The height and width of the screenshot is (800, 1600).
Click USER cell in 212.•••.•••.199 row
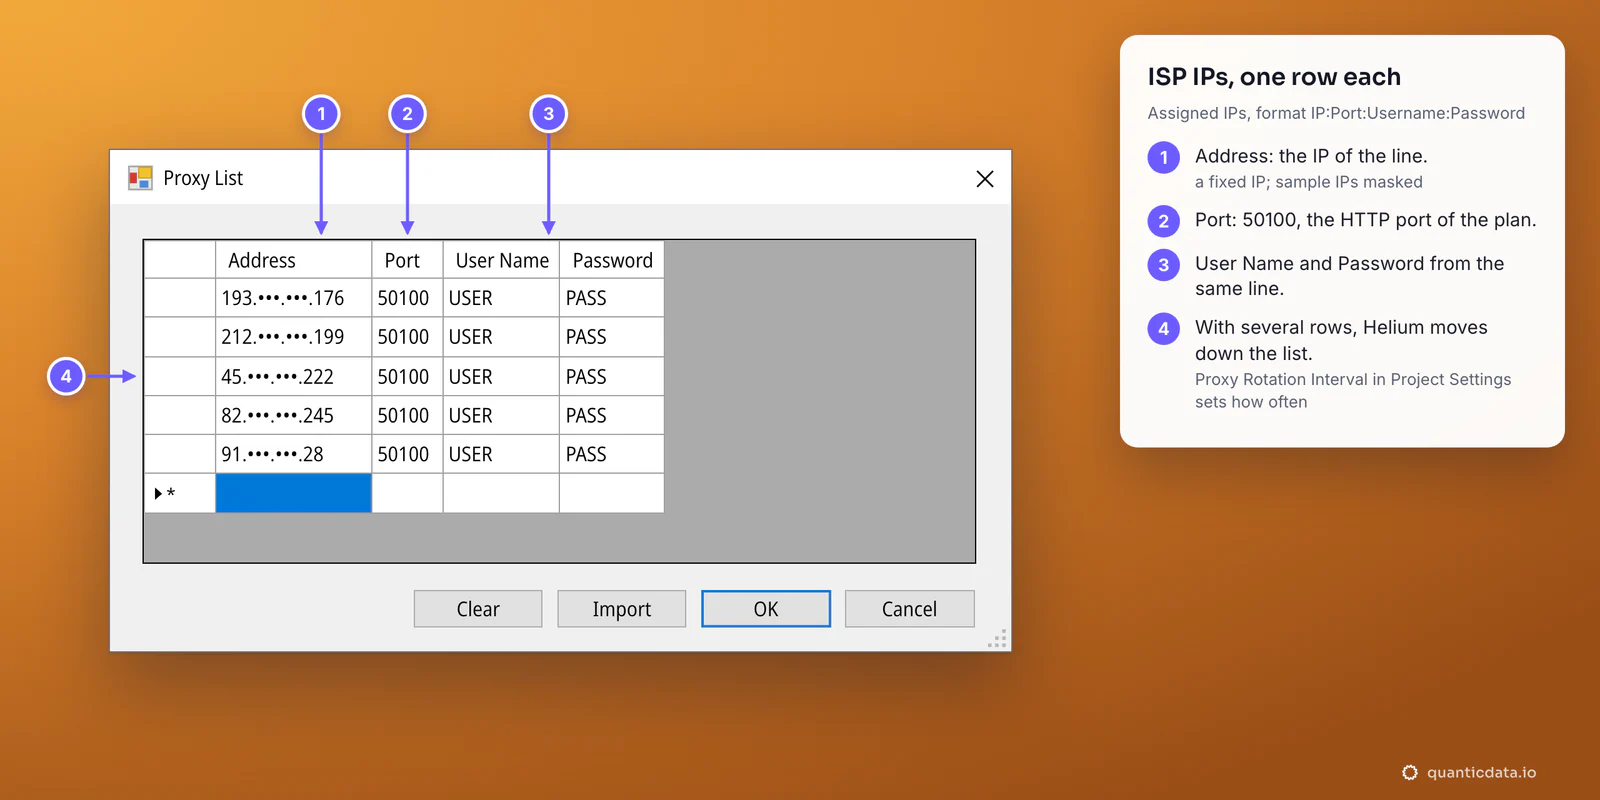click(x=501, y=337)
